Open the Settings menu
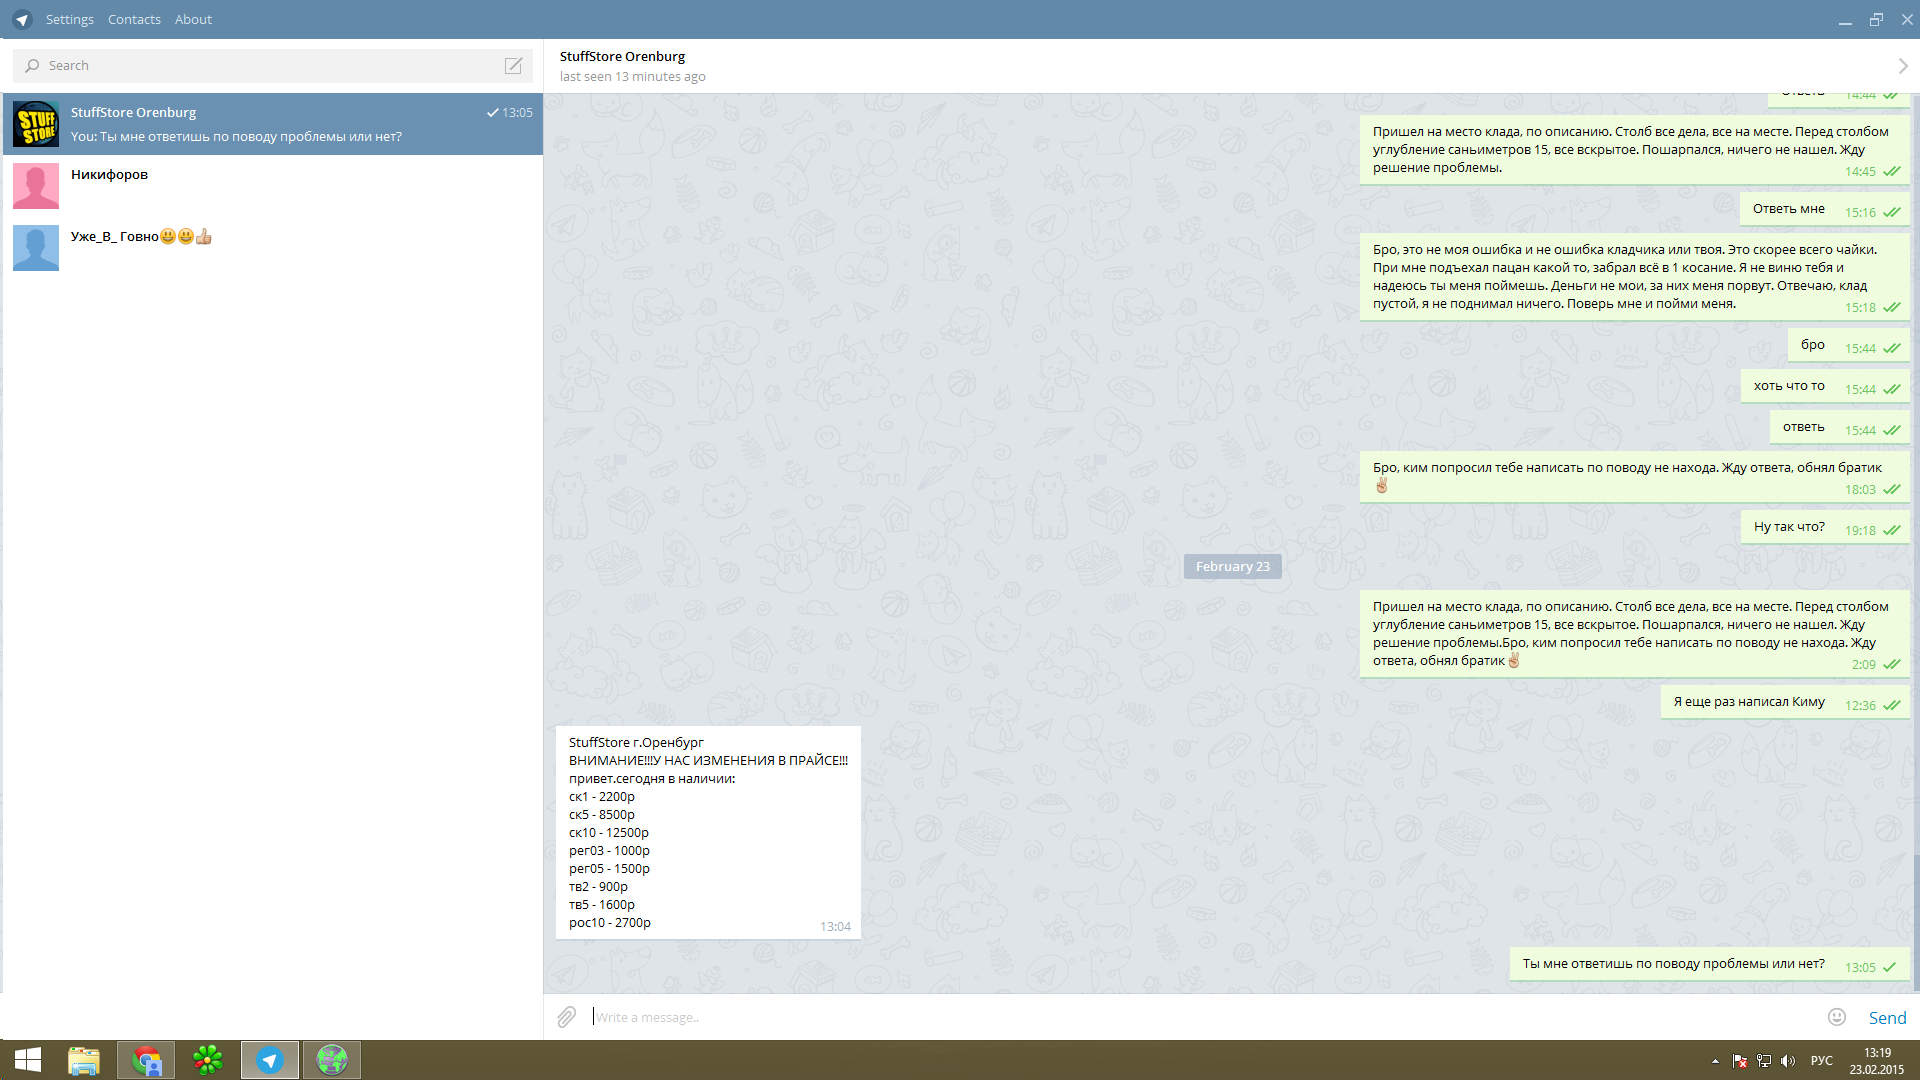 70,19
